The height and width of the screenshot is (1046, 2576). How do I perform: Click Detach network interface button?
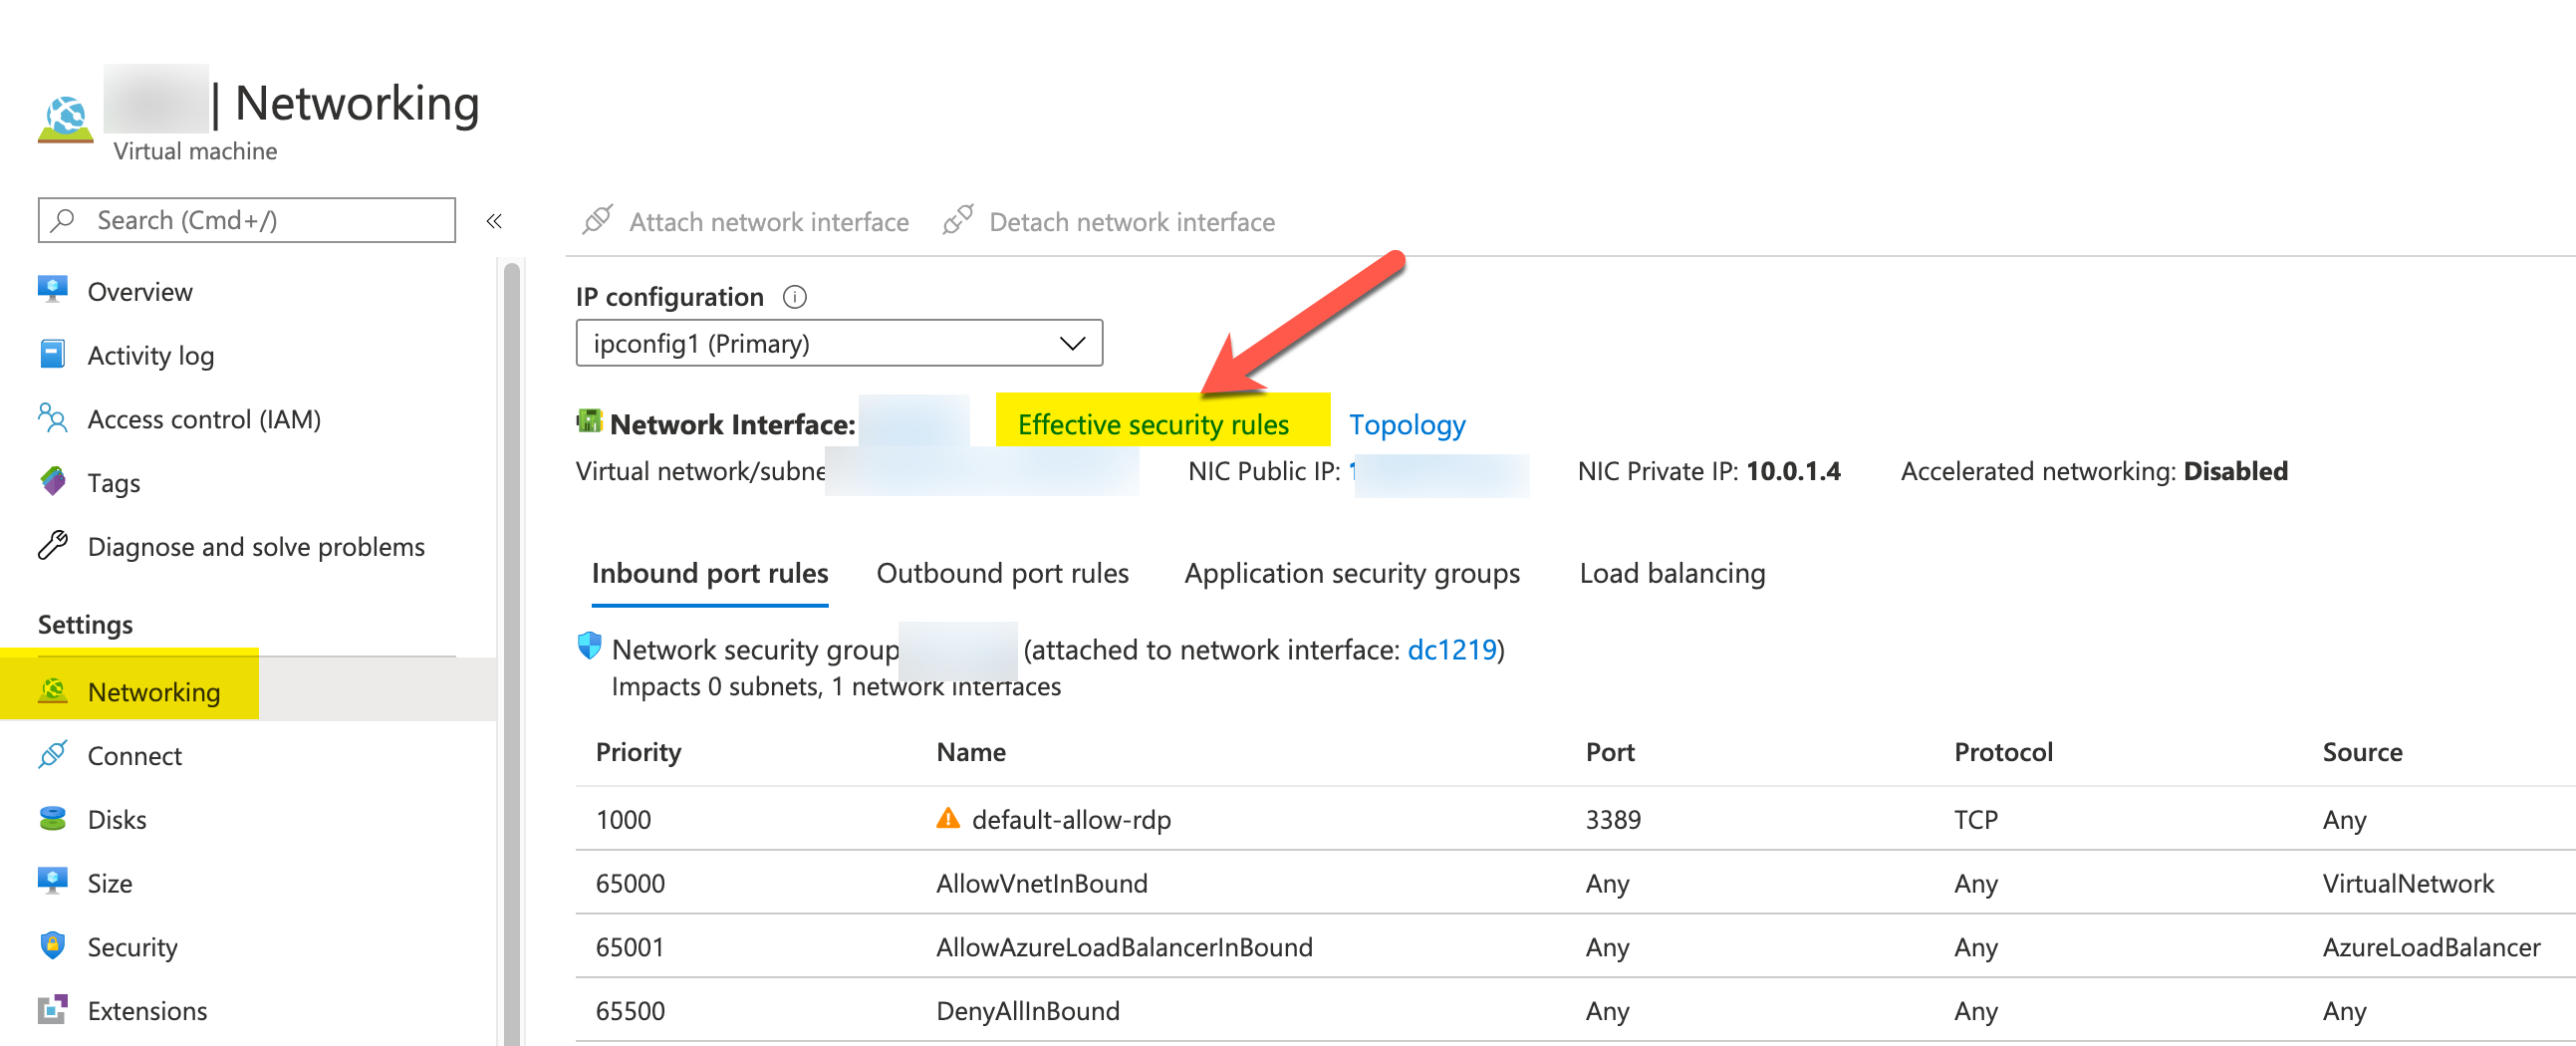coord(1109,221)
